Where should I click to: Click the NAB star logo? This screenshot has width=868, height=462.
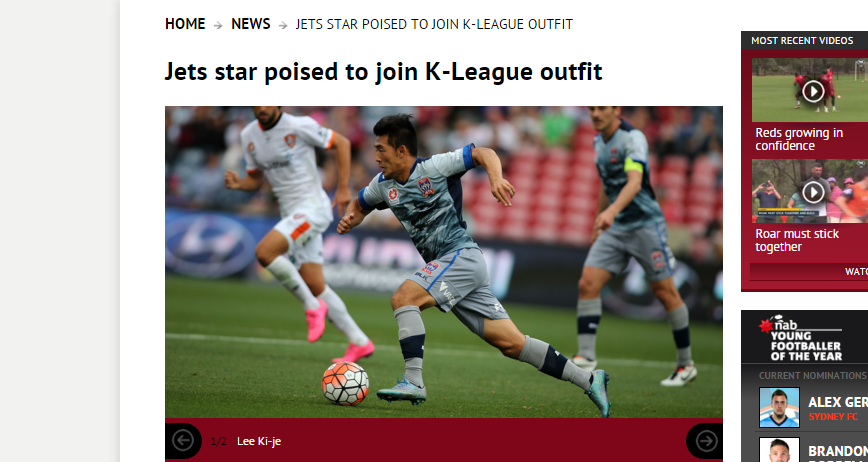click(x=767, y=326)
